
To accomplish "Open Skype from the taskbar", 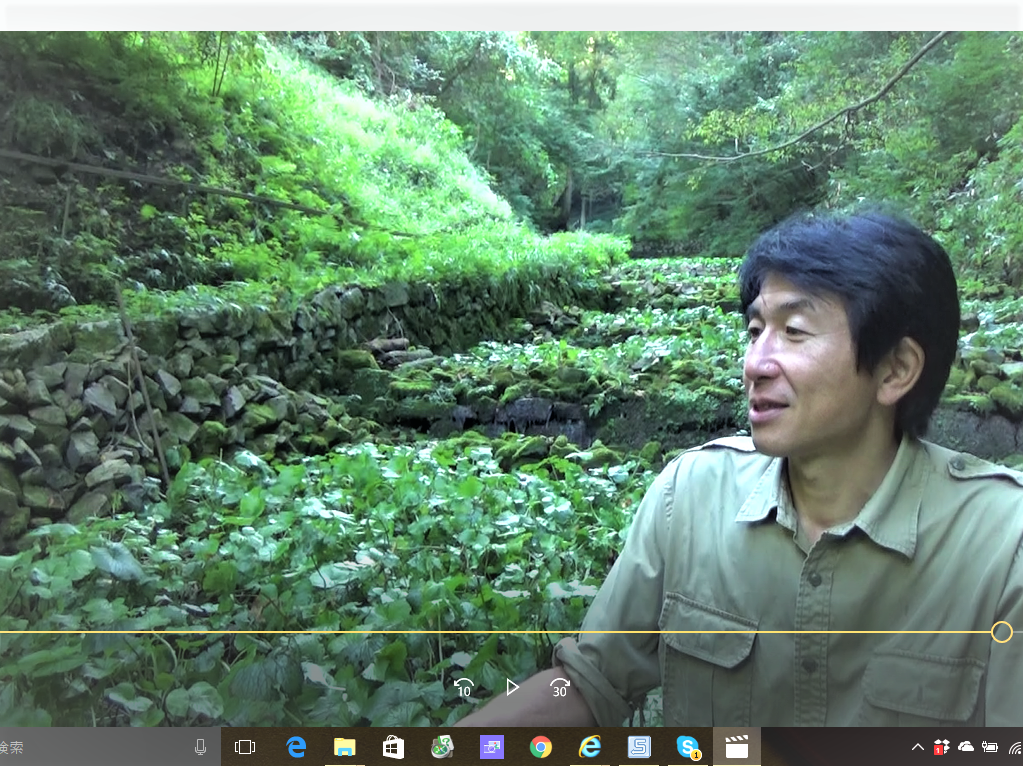I will tap(688, 747).
